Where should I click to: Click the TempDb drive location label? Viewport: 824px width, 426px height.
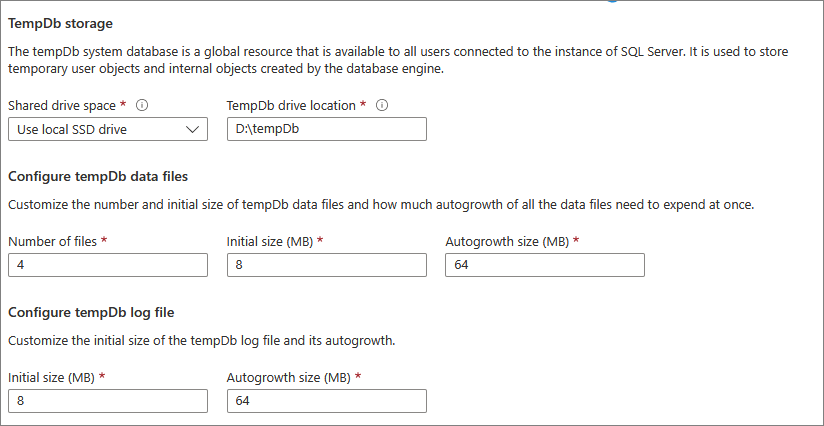[x=291, y=105]
